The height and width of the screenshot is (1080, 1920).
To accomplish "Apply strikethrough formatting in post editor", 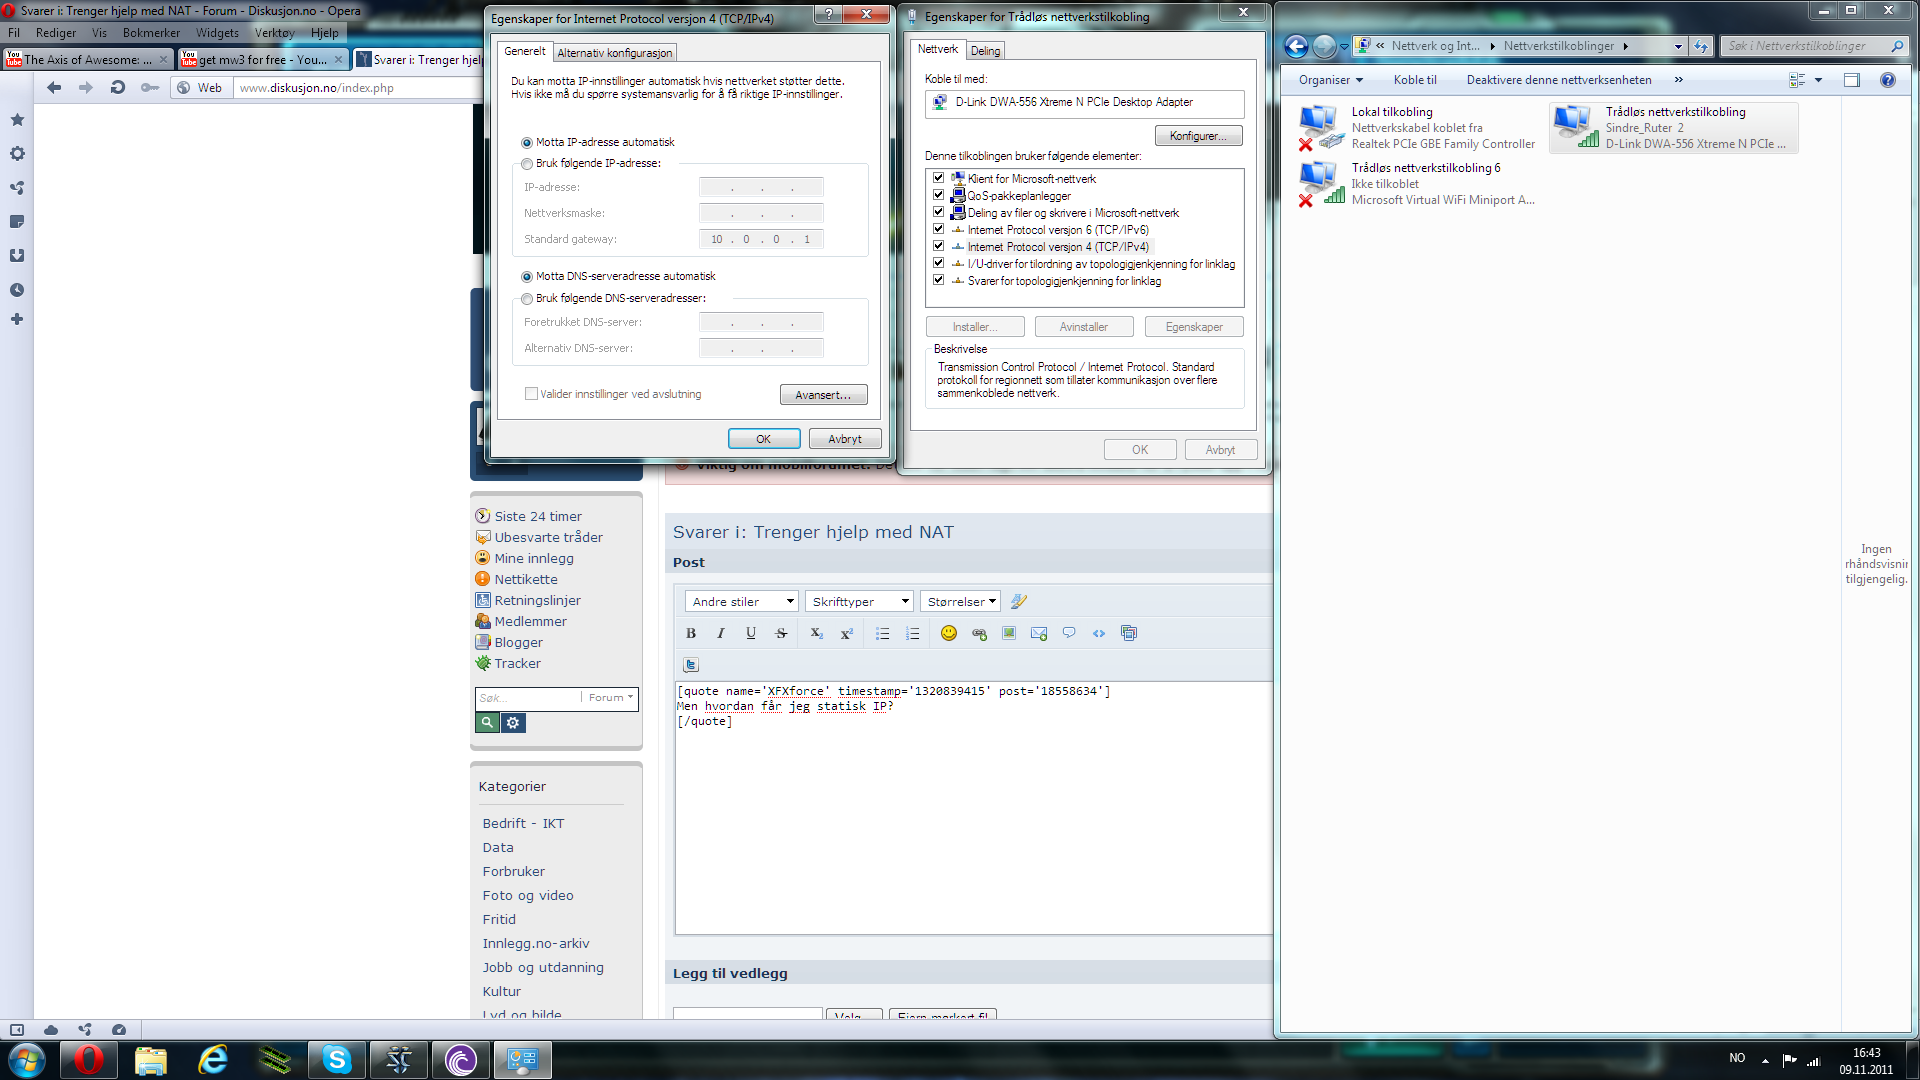I will point(781,633).
